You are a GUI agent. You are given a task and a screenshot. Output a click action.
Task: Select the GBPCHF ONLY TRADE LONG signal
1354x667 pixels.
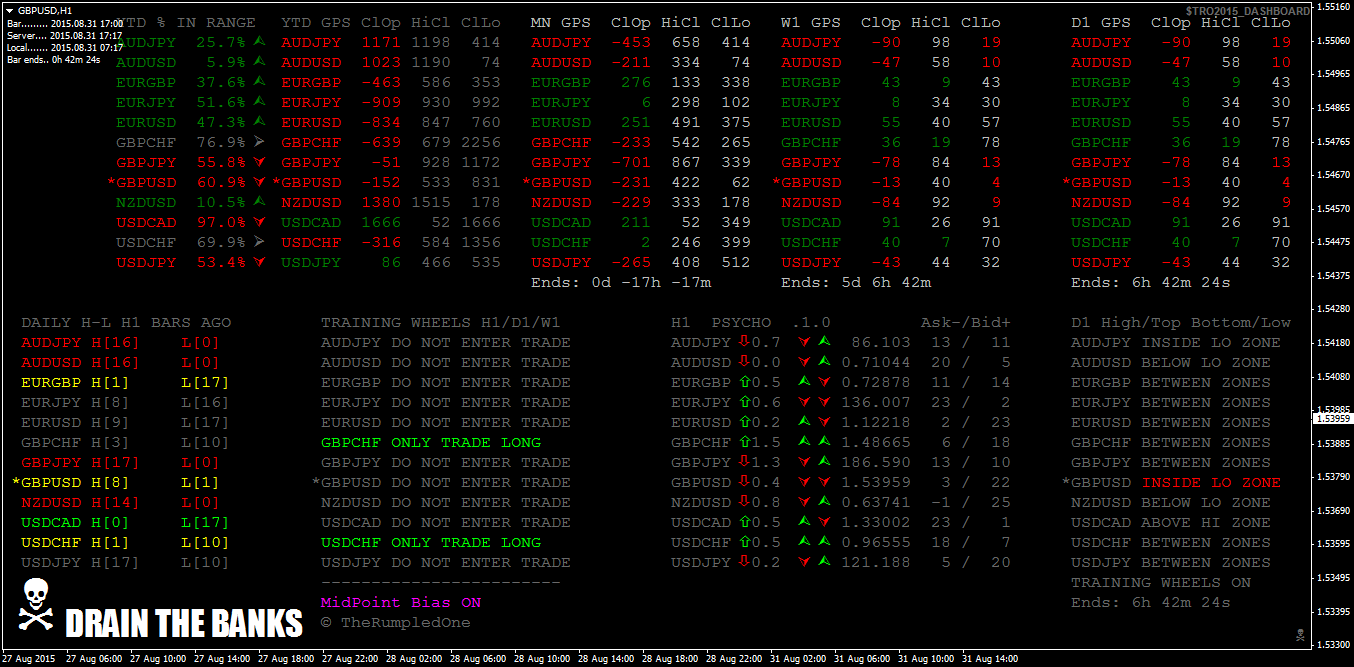pos(430,443)
